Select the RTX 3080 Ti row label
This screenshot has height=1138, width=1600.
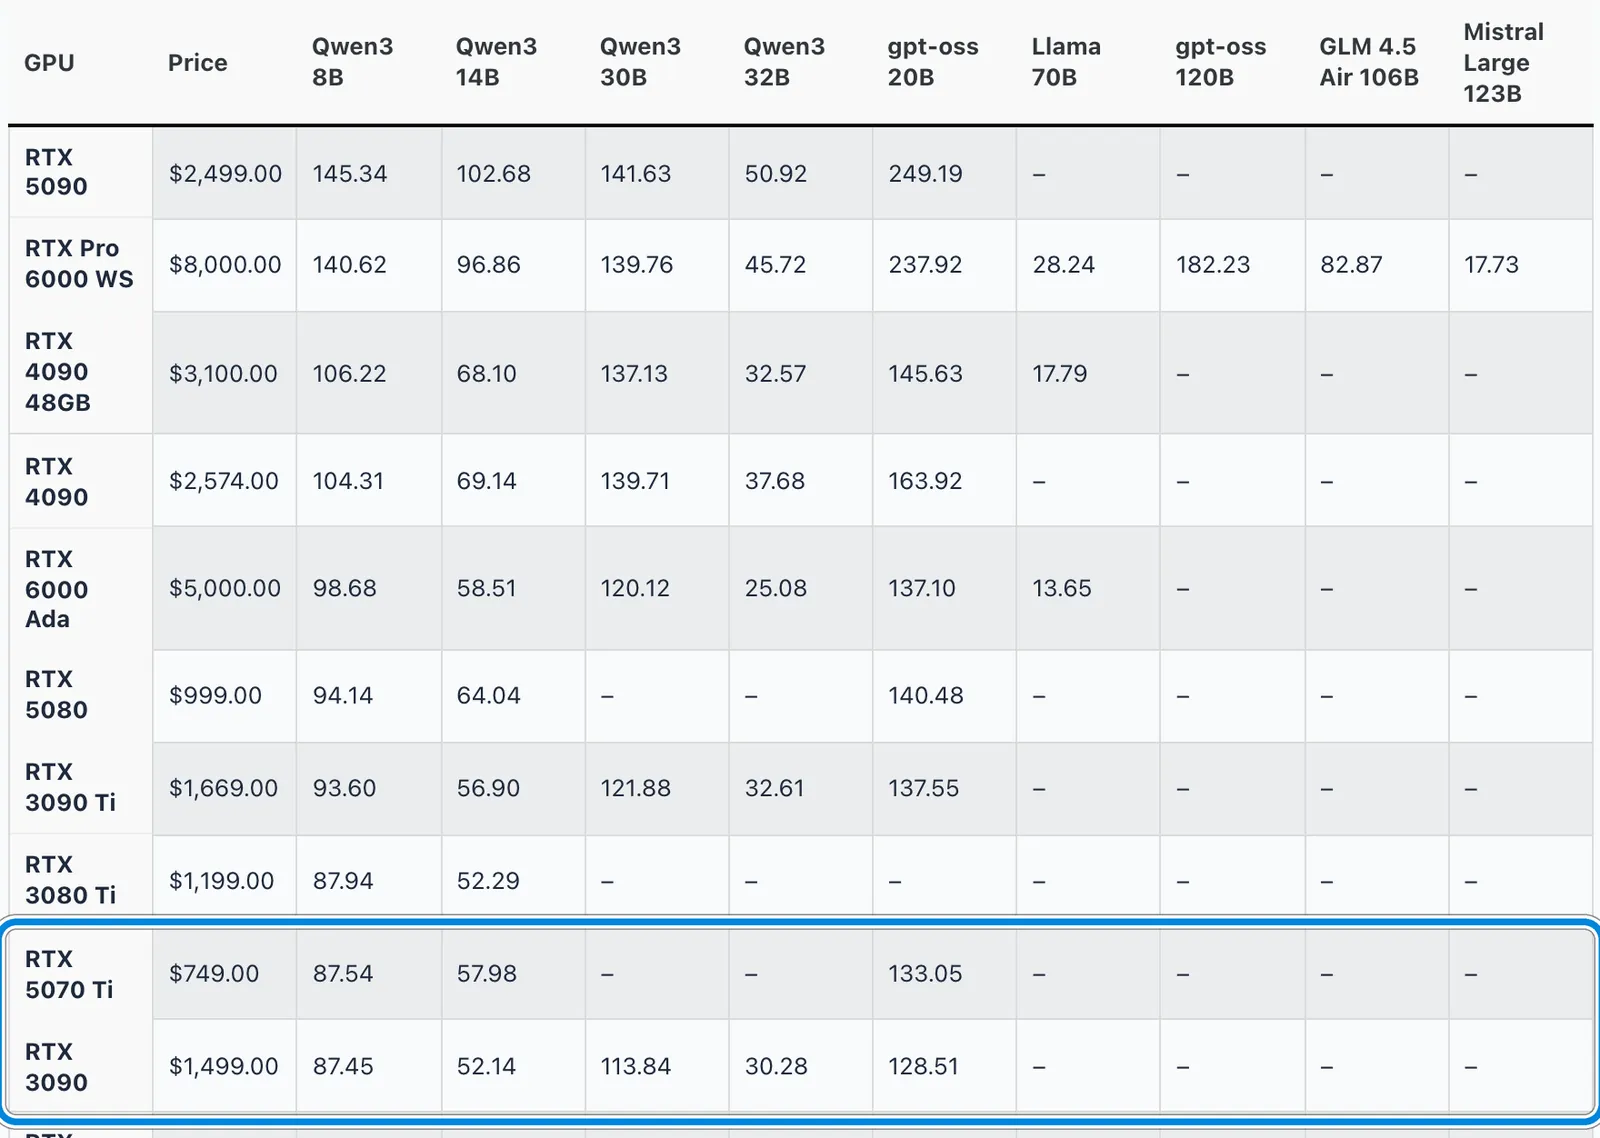coord(70,880)
